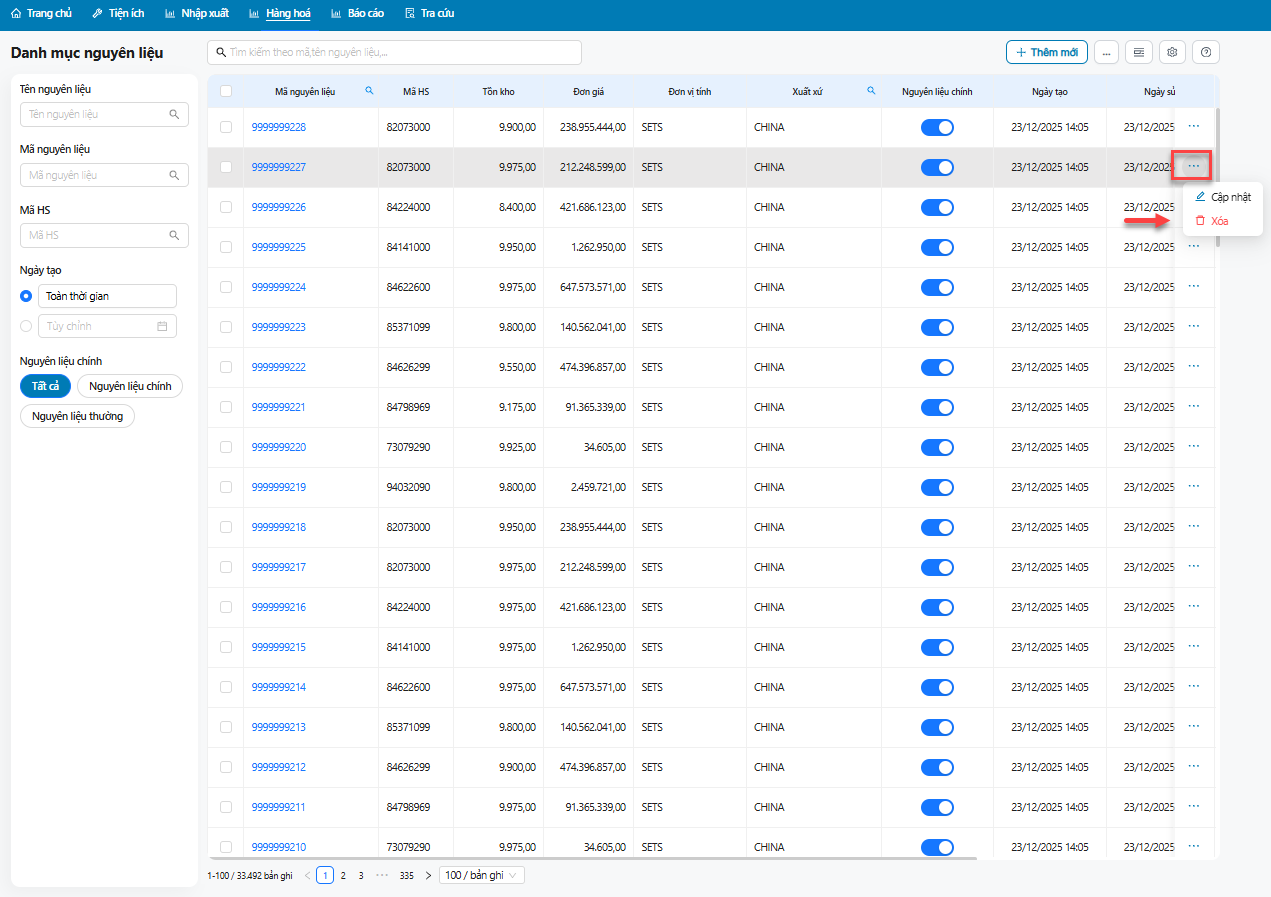Click the row layout icon beside the gear
This screenshot has height=897, width=1271.
point(1138,52)
